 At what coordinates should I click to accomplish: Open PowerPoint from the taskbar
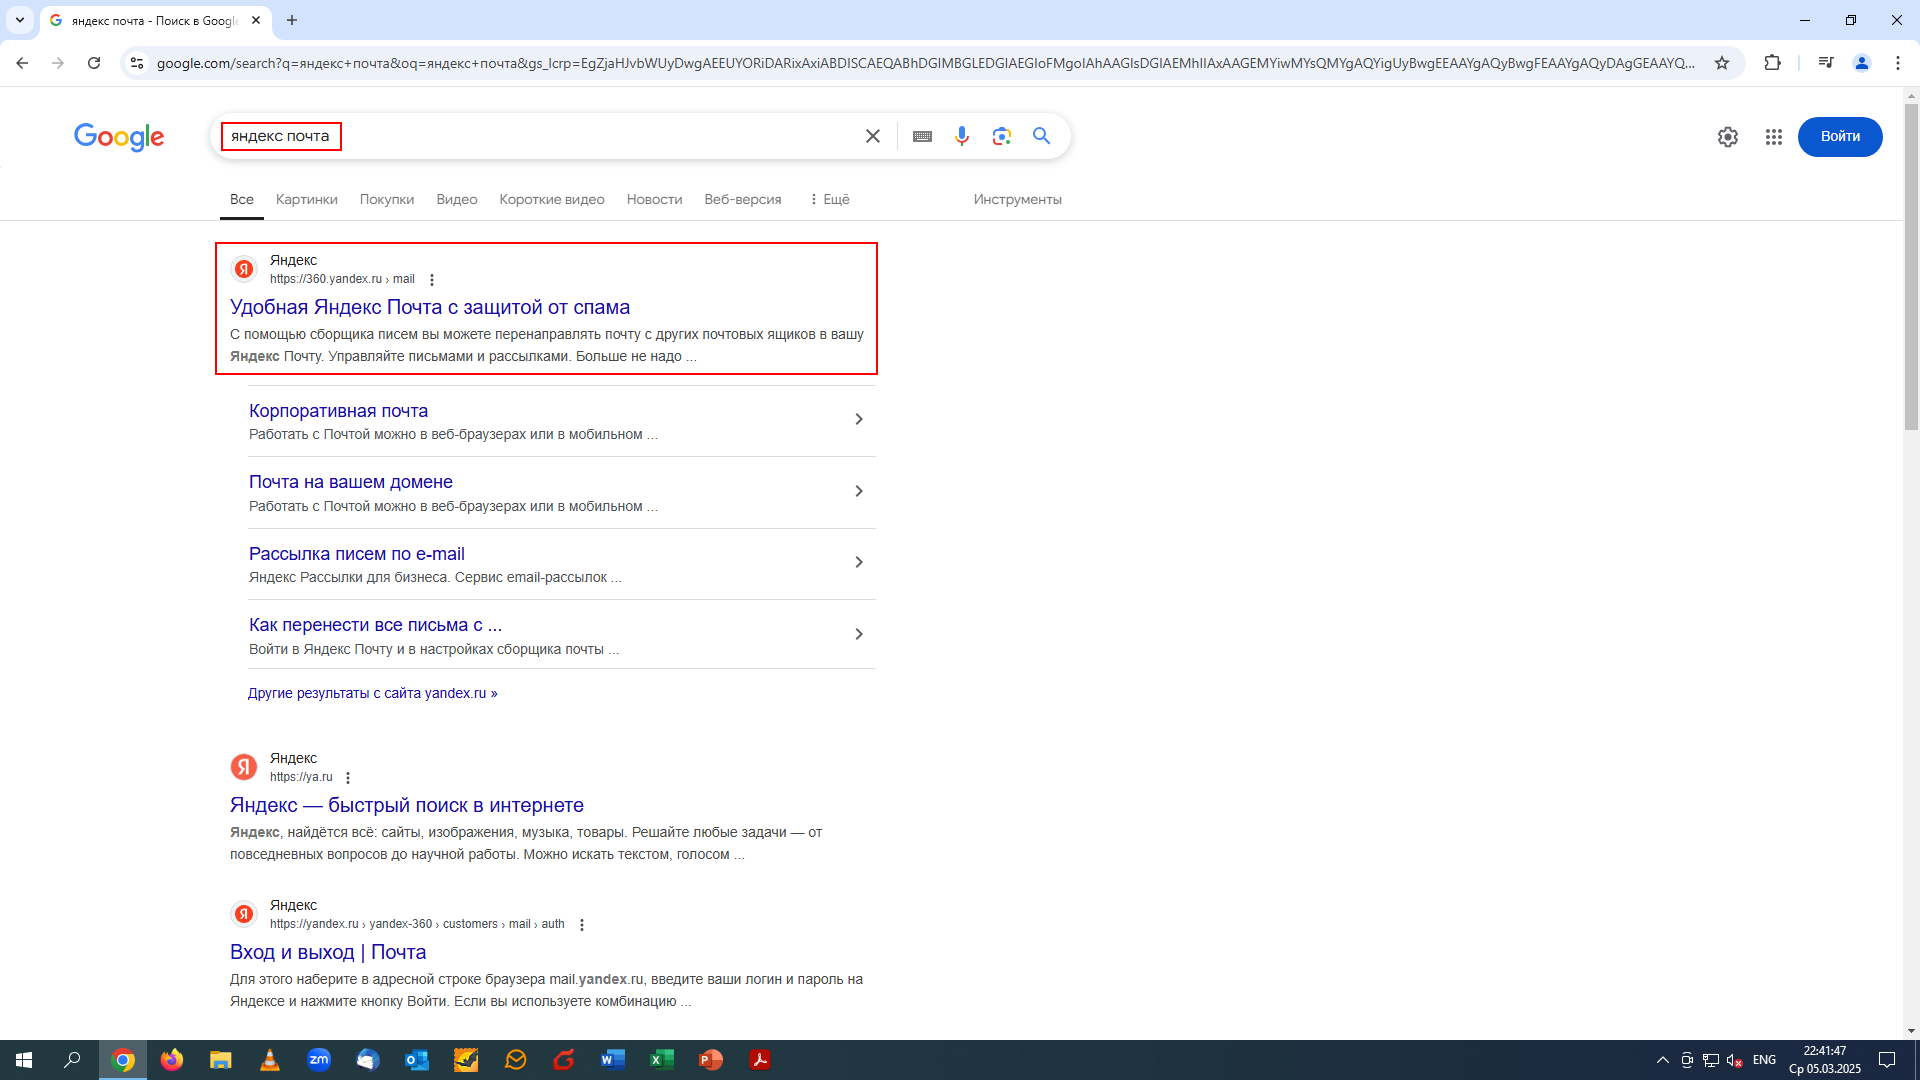[711, 1060]
